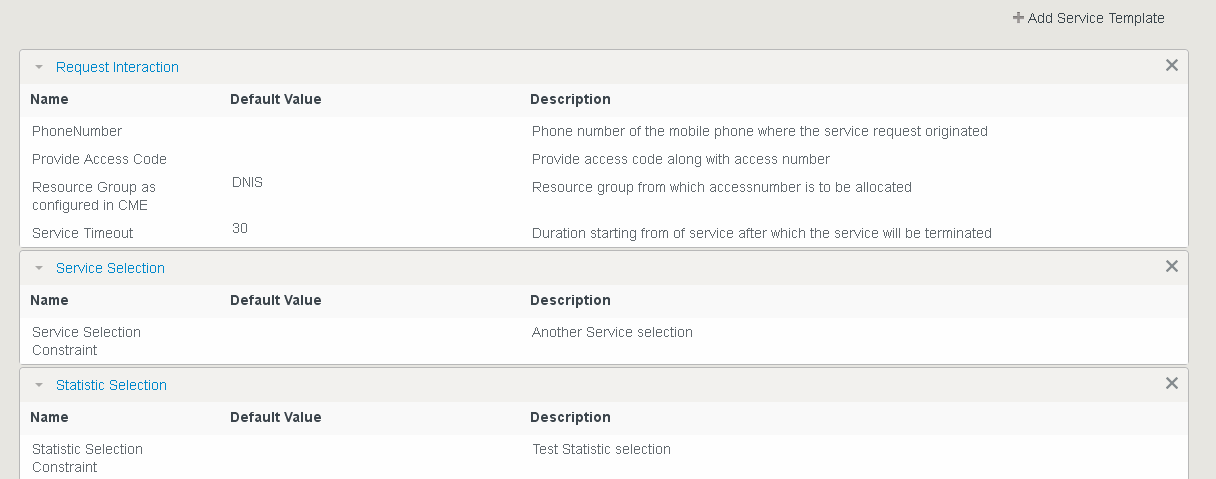Viewport: 1216px width, 479px height.
Task: Click Default Value header in Request Interaction
Action: [275, 99]
